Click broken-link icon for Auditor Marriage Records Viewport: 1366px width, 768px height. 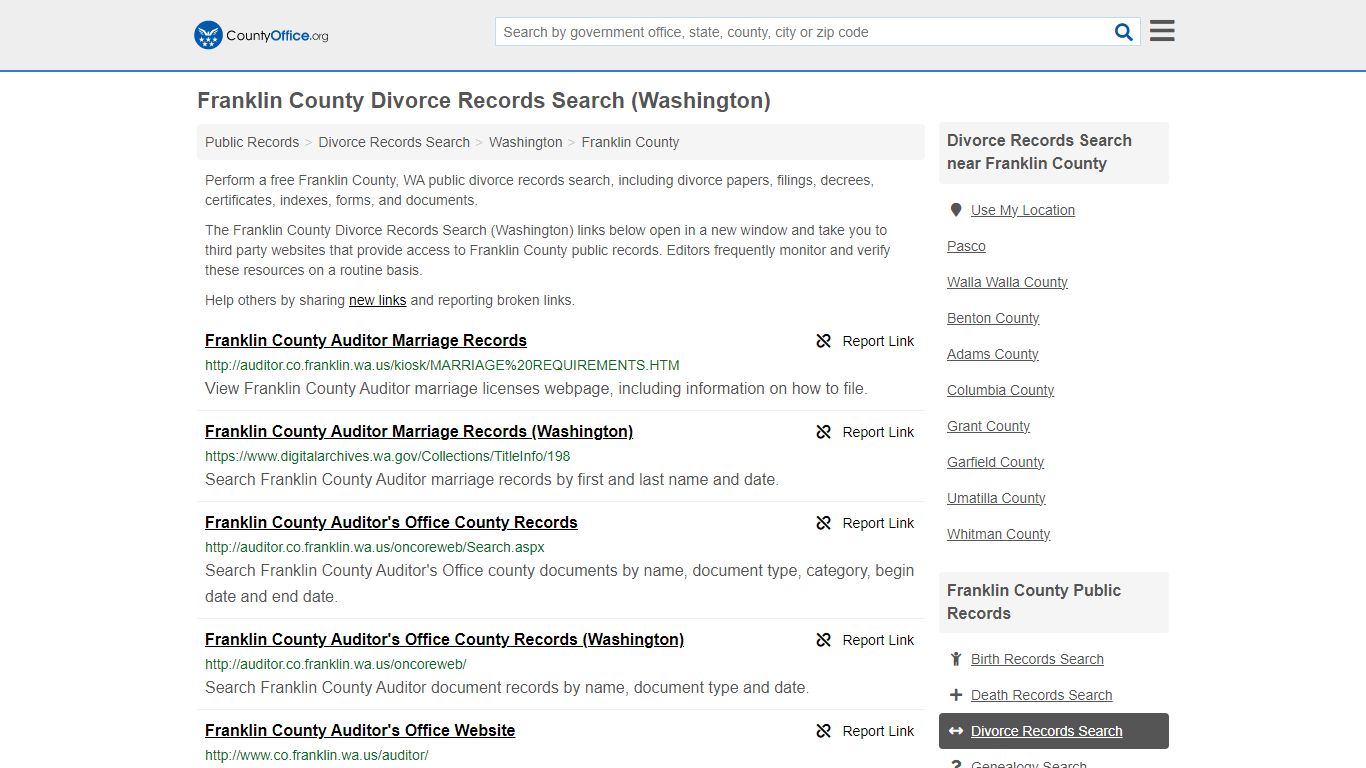click(824, 341)
